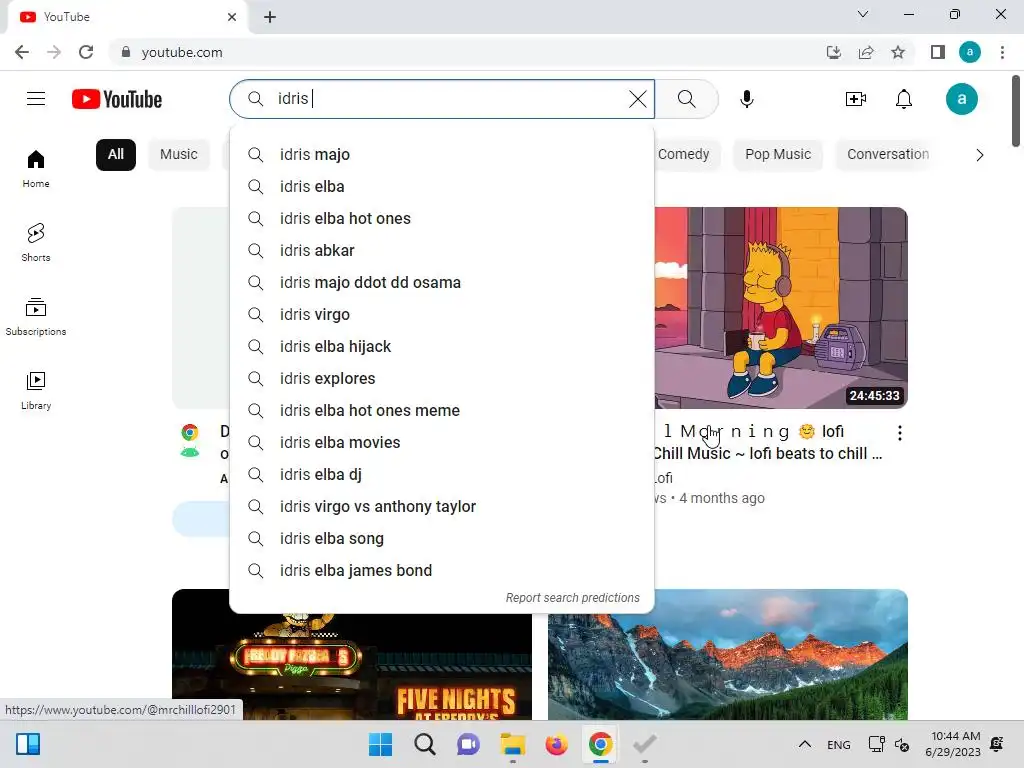
Task: Open Firefox from the taskbar
Action: pyautogui.click(x=556, y=744)
